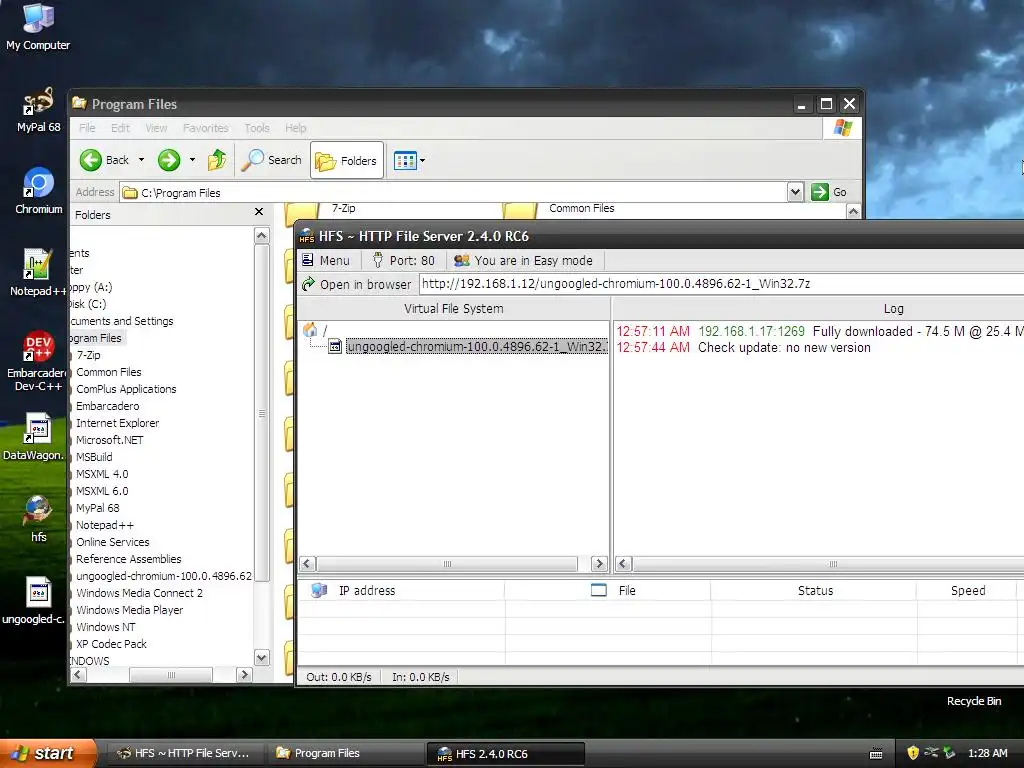Toggle You are in Easy mode
The height and width of the screenshot is (768, 1024).
click(524, 261)
